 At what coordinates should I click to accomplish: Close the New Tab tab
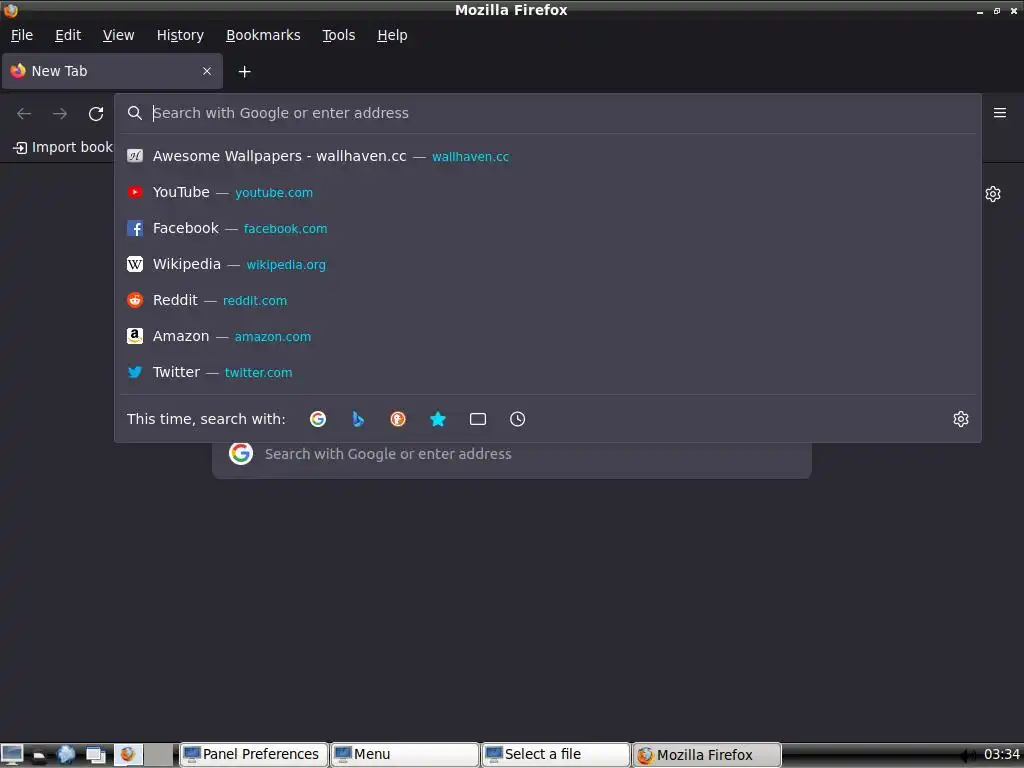(207, 71)
